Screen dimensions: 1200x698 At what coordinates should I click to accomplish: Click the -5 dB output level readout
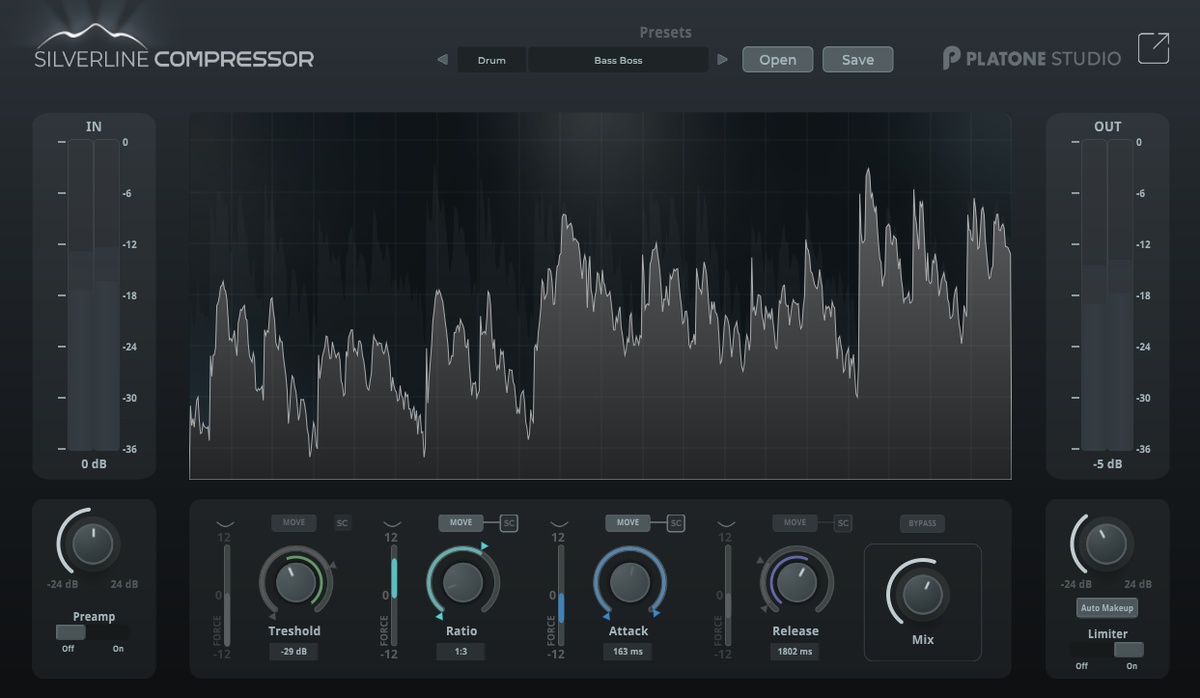click(x=1107, y=464)
